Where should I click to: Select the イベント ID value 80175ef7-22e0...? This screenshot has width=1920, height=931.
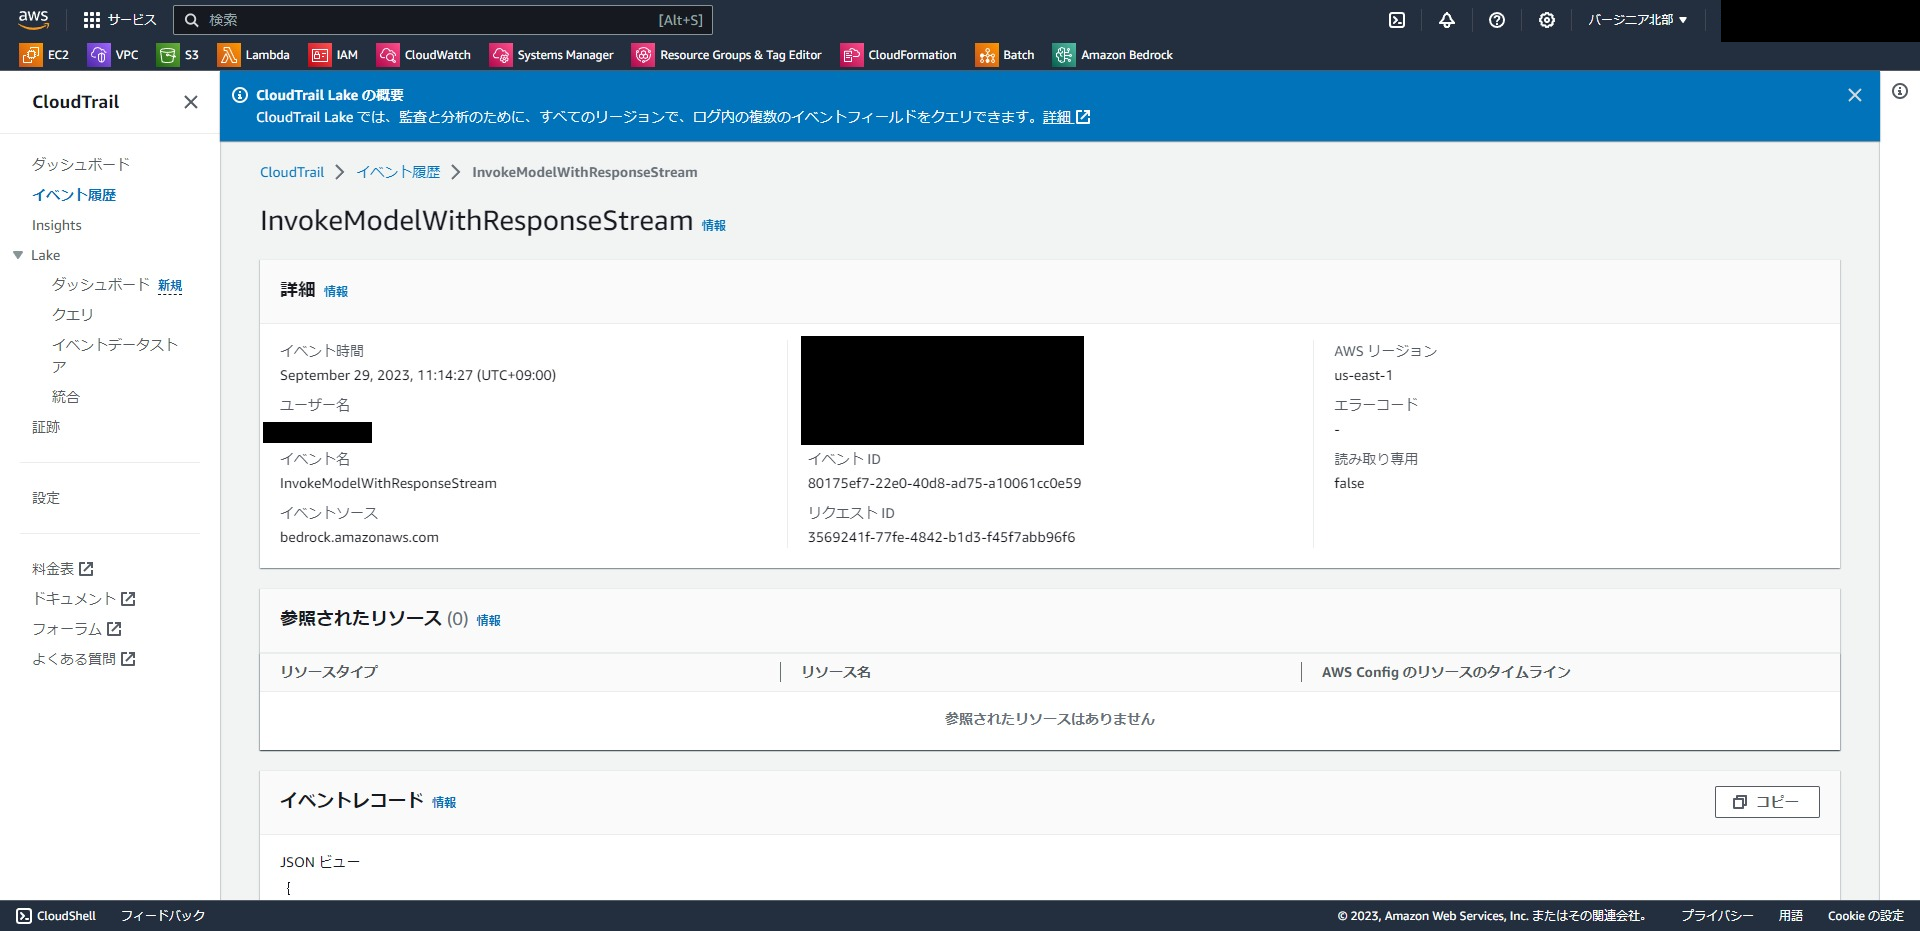click(x=944, y=483)
